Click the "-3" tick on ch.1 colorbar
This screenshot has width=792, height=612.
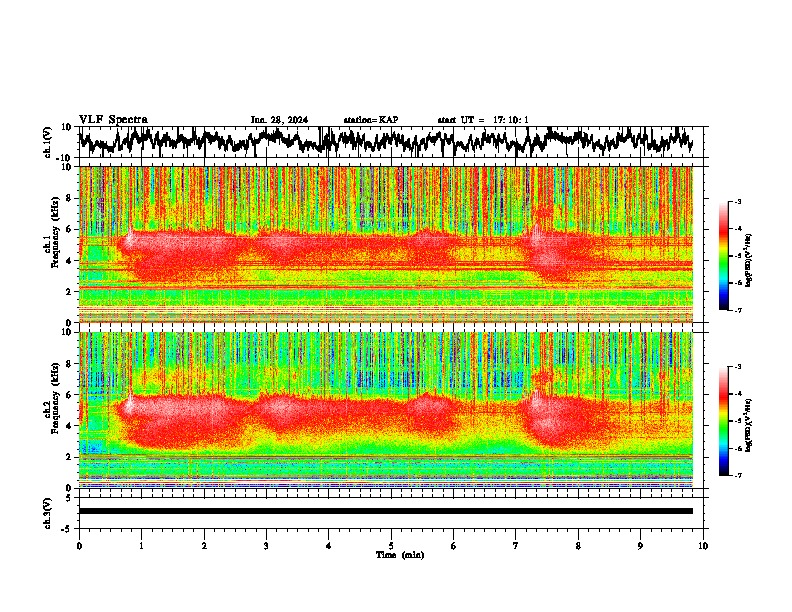(737, 201)
